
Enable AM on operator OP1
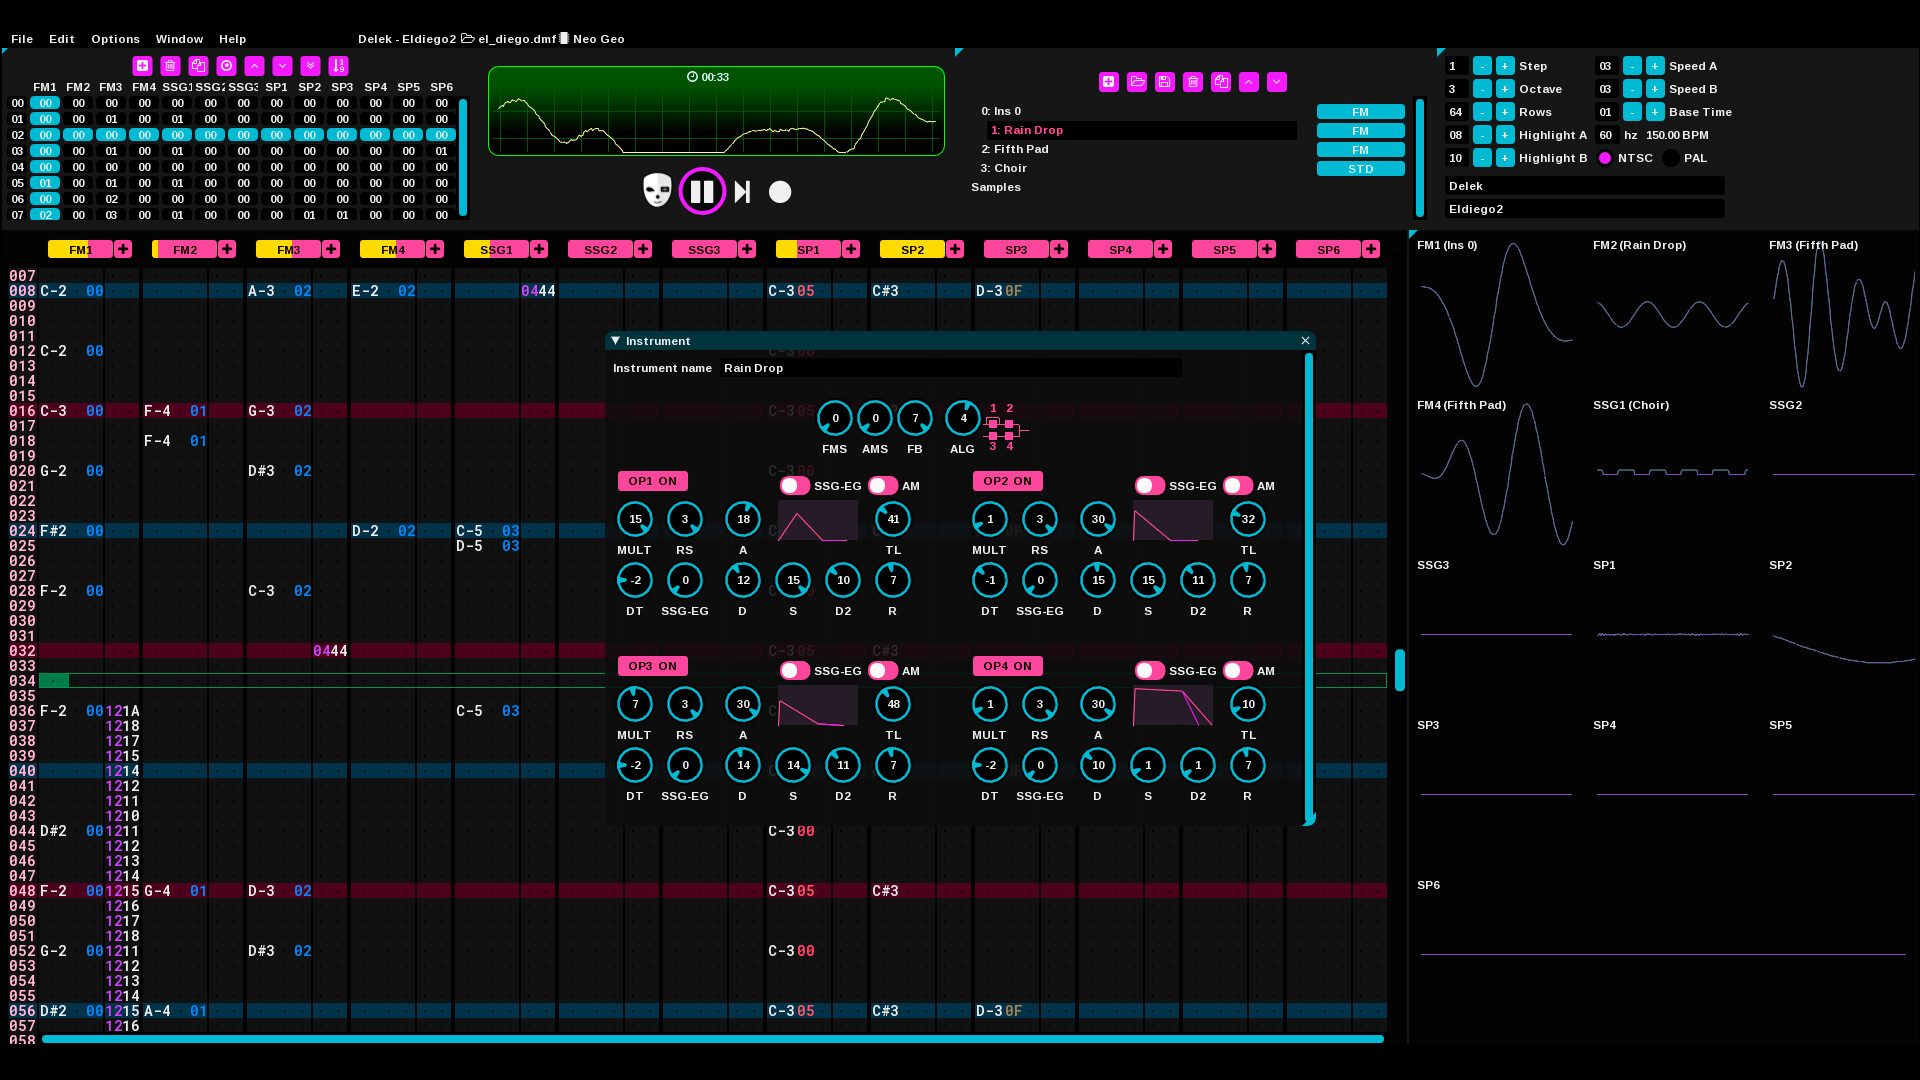click(883, 486)
